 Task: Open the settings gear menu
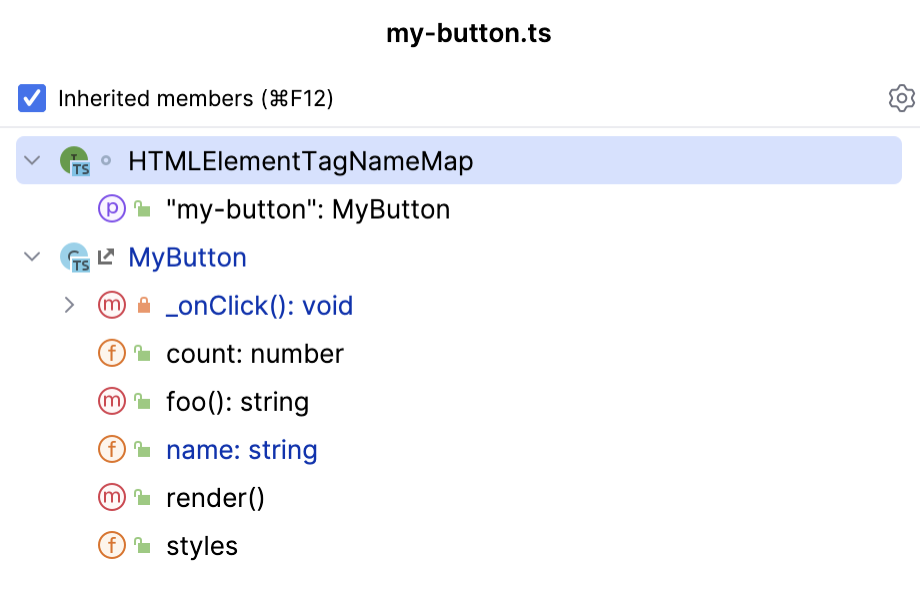click(901, 98)
